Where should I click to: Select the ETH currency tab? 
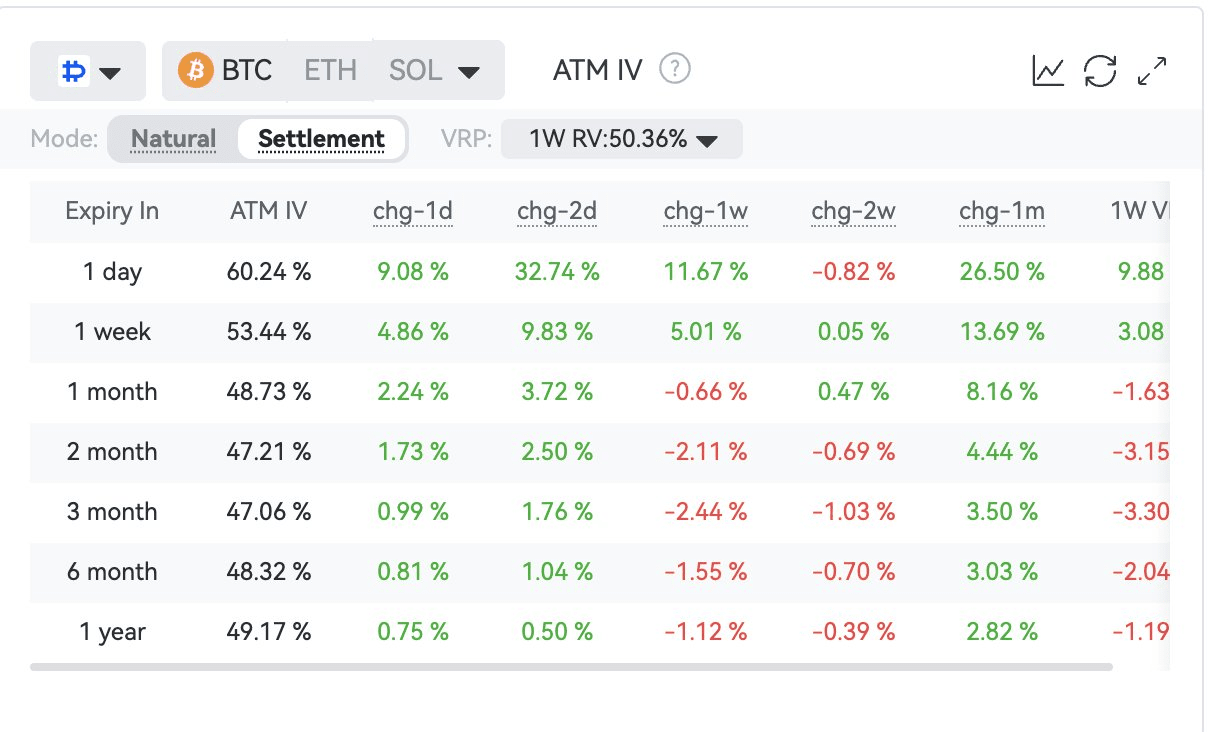(x=330, y=71)
